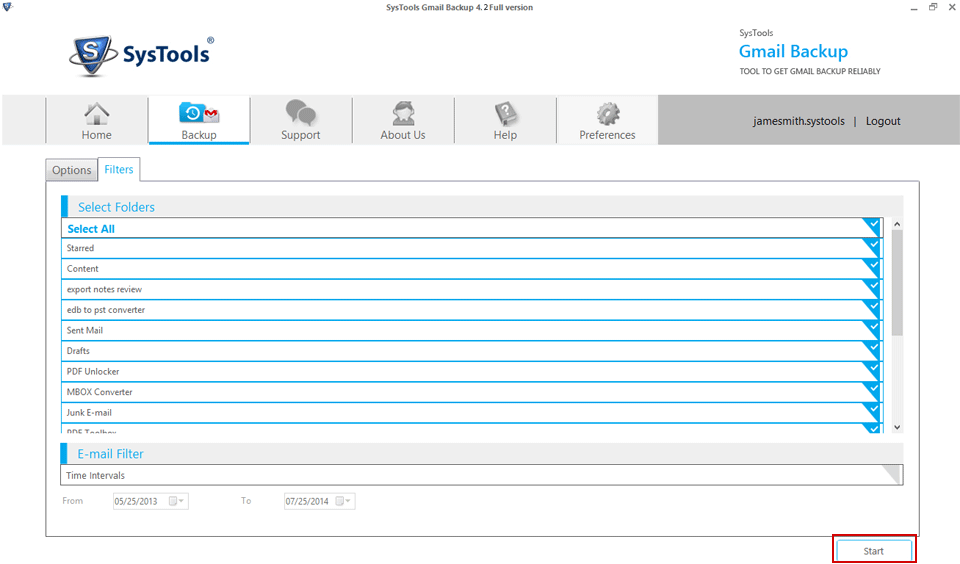The width and height of the screenshot is (960, 564).
Task: Open the Support chat bubbles icon
Action: pyautogui.click(x=301, y=113)
